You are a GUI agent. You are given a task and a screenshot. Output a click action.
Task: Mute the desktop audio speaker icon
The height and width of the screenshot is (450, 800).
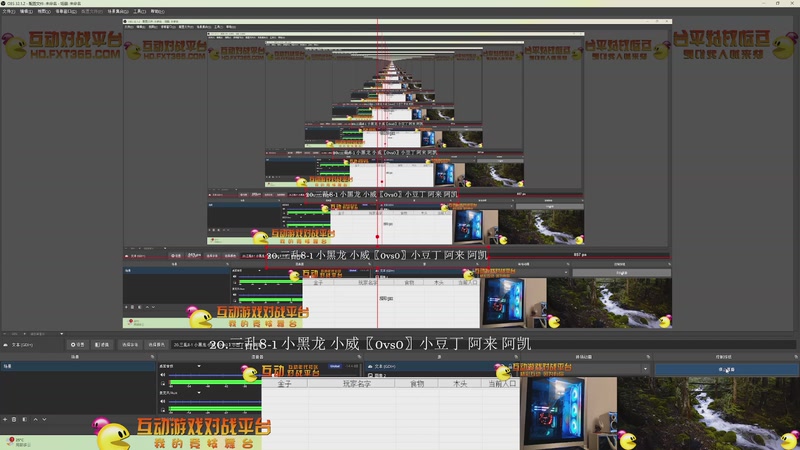click(x=163, y=375)
